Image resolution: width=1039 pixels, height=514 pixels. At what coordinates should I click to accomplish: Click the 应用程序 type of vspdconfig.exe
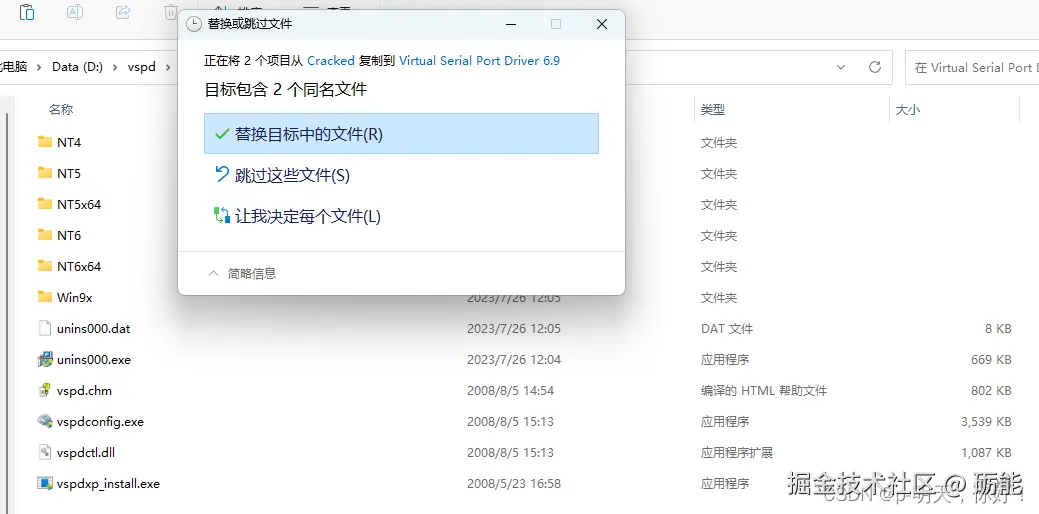click(725, 422)
